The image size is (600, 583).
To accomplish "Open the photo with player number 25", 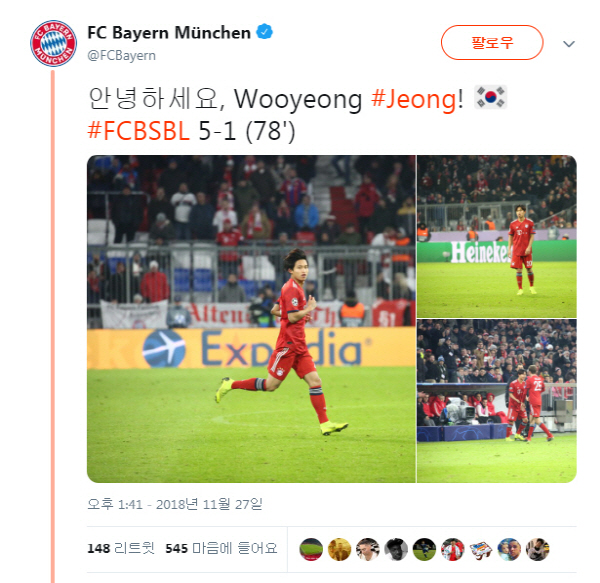I will (497, 401).
